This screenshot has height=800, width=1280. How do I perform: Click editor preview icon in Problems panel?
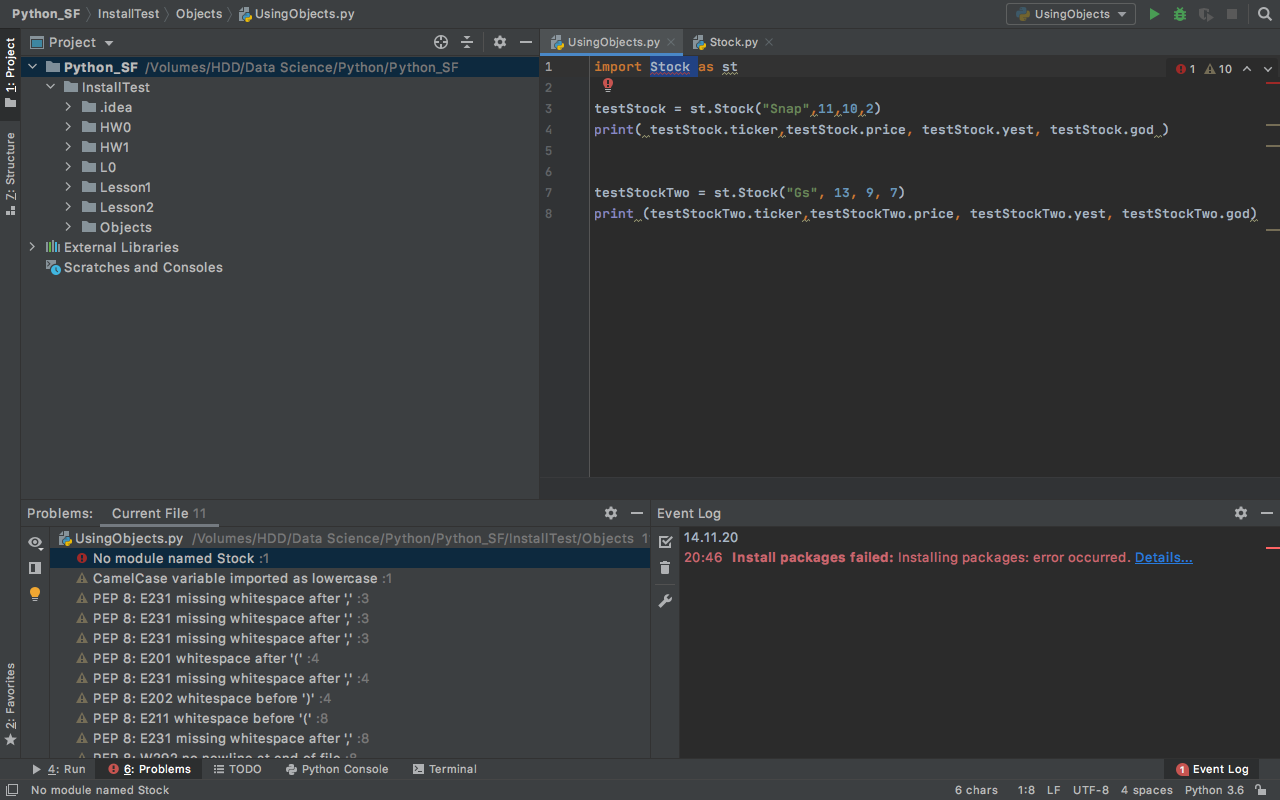coord(35,567)
